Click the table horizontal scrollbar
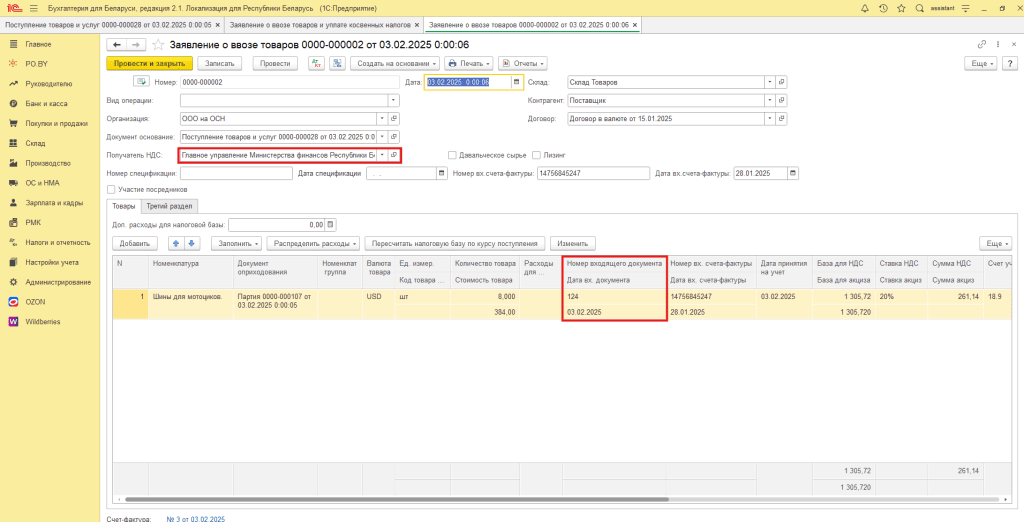The width and height of the screenshot is (1024, 522). point(397,500)
